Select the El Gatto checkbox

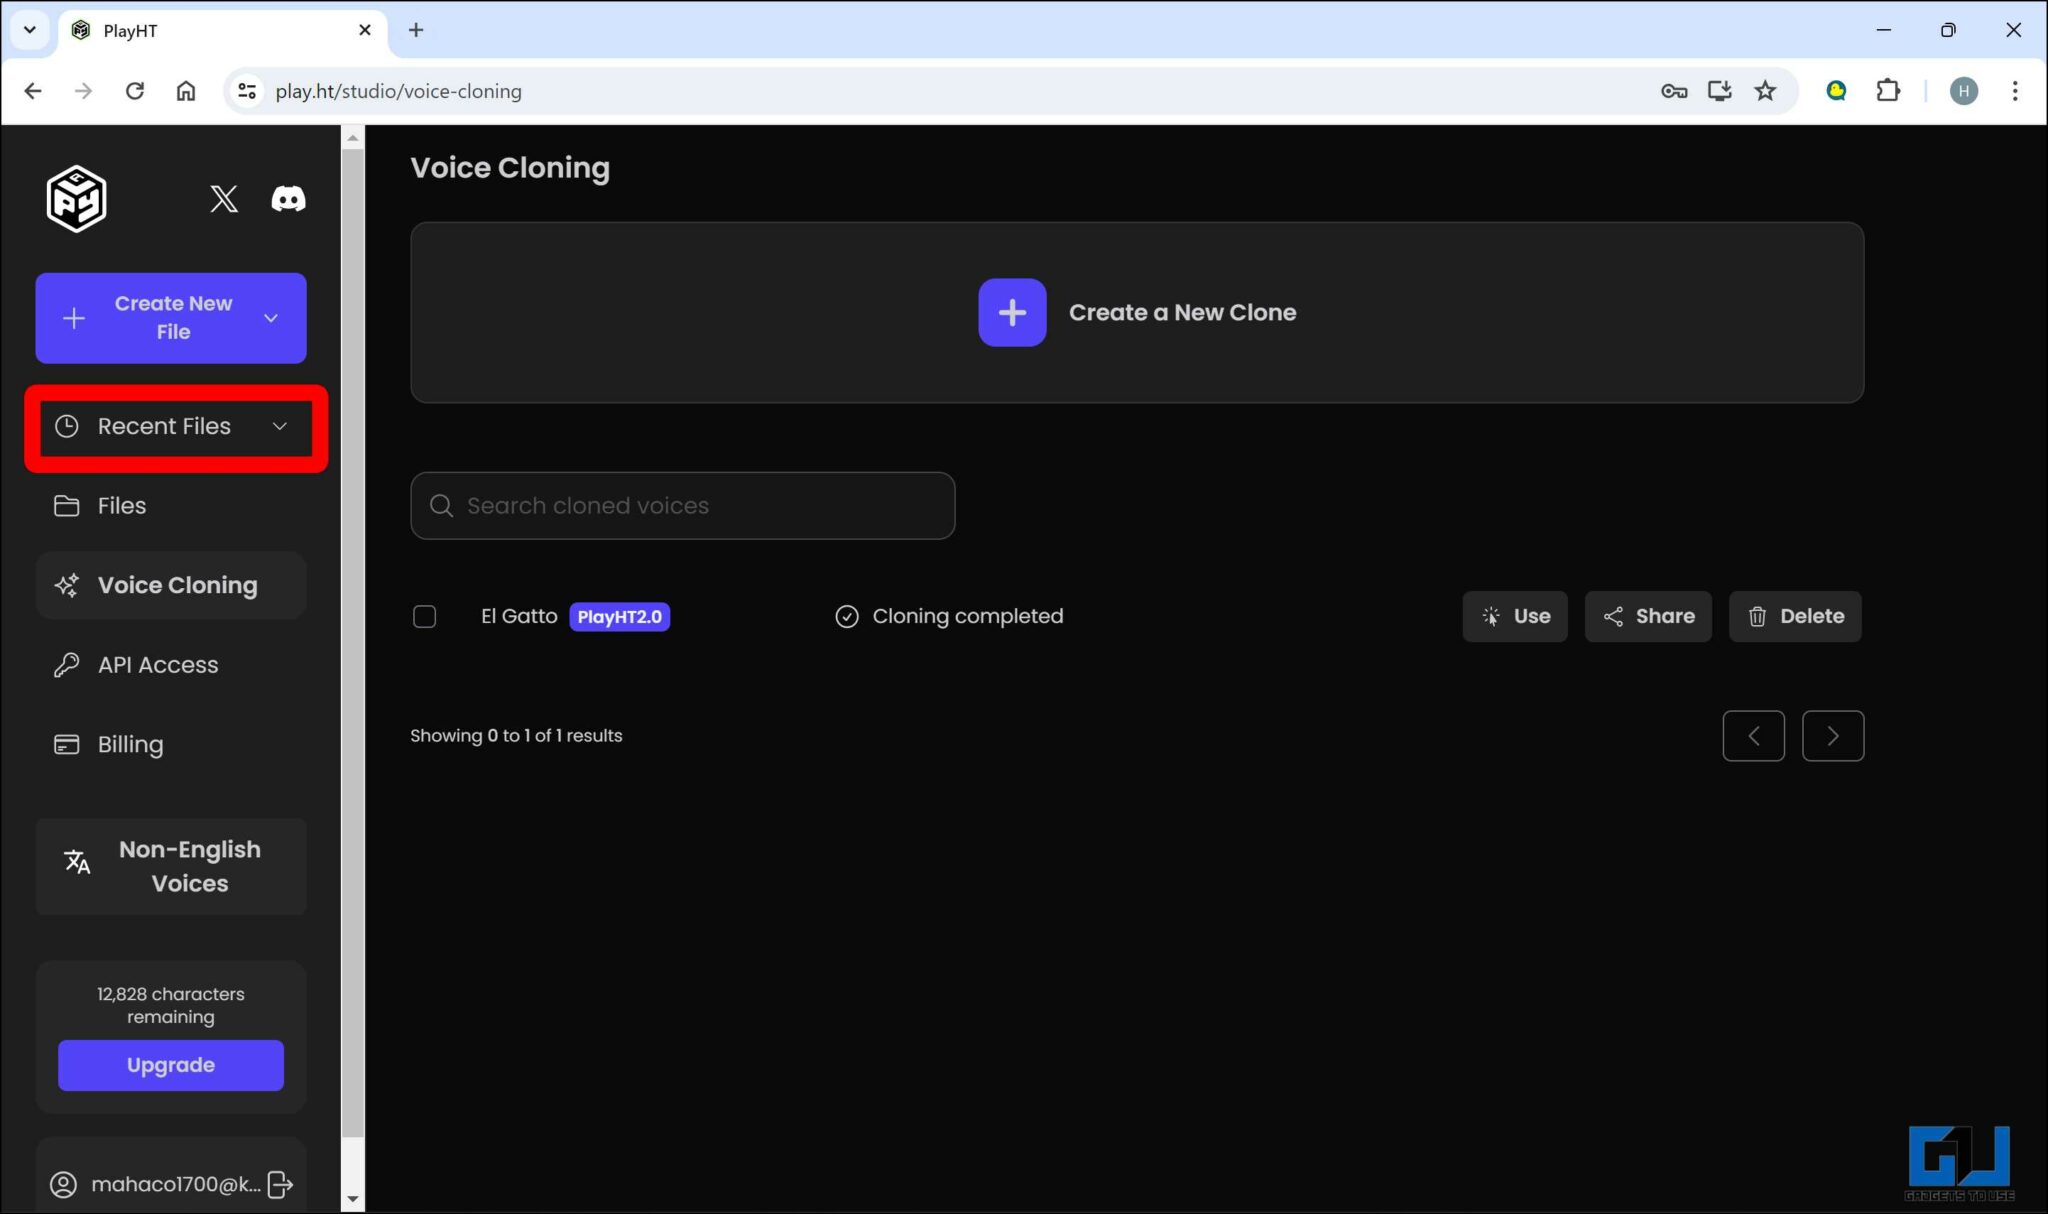[425, 616]
